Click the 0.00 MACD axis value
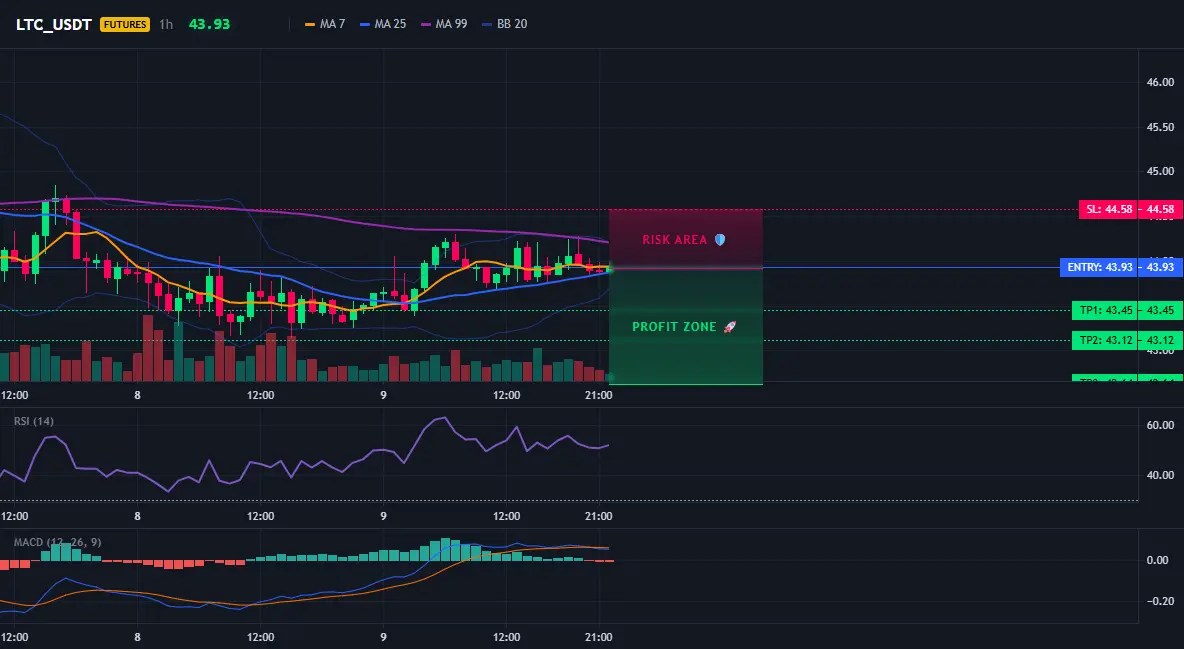Image resolution: width=1184 pixels, height=649 pixels. 1158,561
